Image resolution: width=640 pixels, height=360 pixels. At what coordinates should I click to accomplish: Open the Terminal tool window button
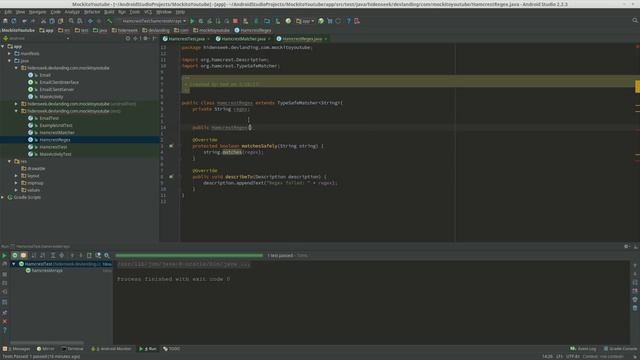tap(73, 349)
